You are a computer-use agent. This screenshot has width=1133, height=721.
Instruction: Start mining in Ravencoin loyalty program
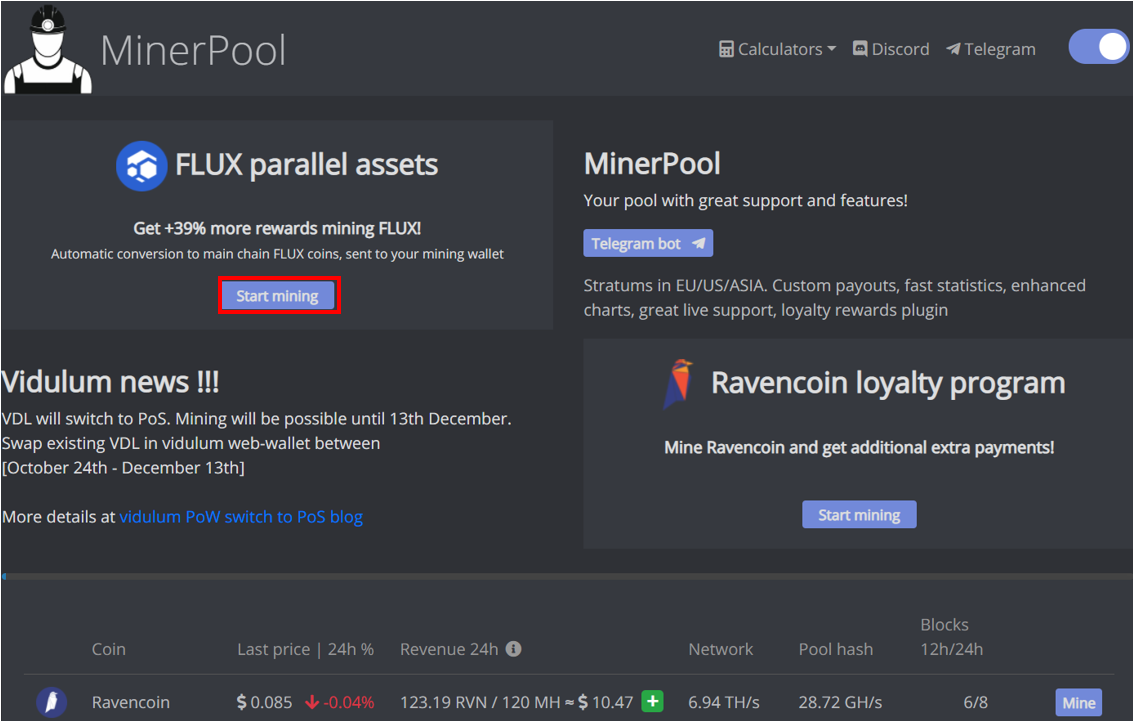(x=859, y=515)
